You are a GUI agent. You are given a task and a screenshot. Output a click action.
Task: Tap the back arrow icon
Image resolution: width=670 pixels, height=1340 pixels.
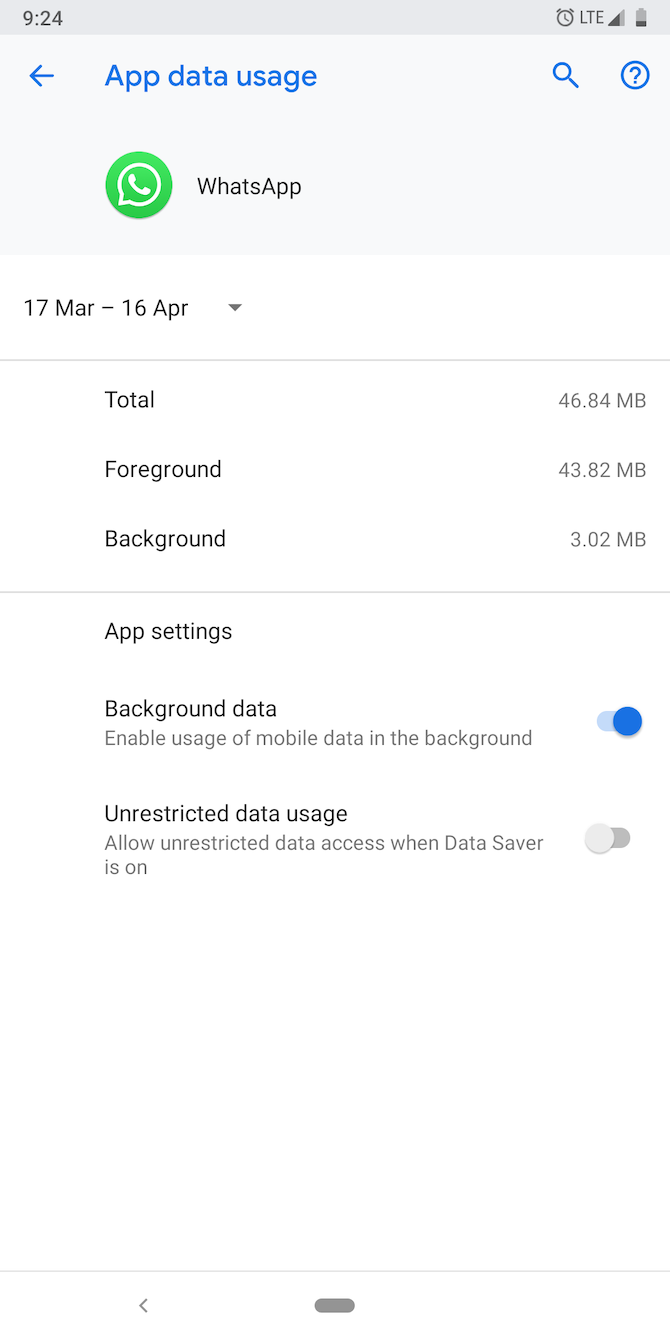tap(41, 76)
